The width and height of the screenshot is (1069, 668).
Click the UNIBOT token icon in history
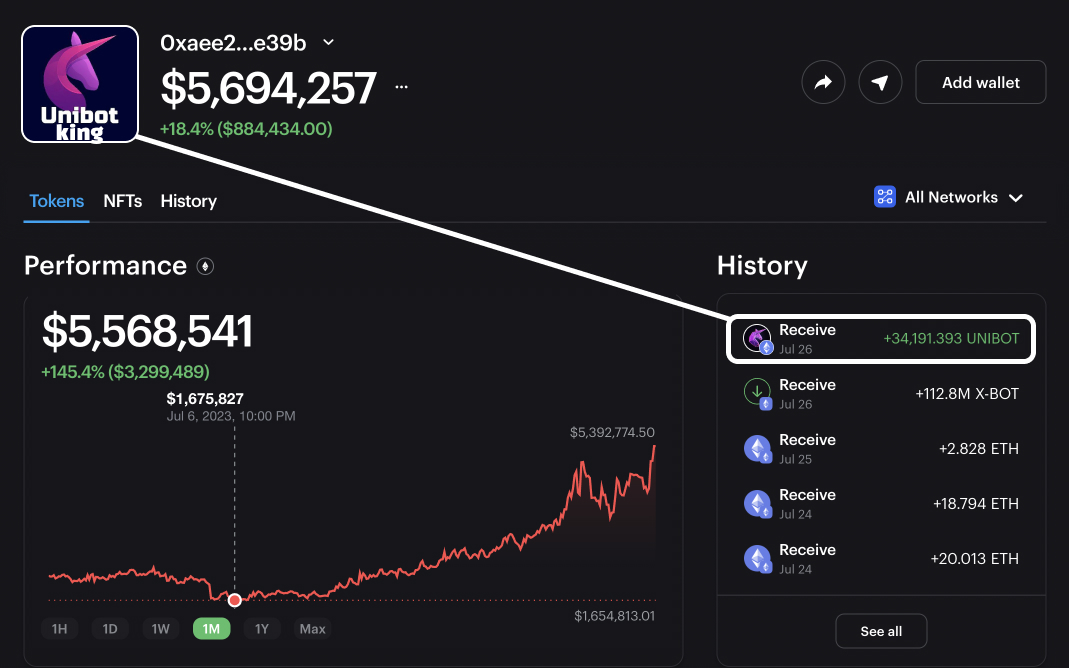tap(757, 339)
